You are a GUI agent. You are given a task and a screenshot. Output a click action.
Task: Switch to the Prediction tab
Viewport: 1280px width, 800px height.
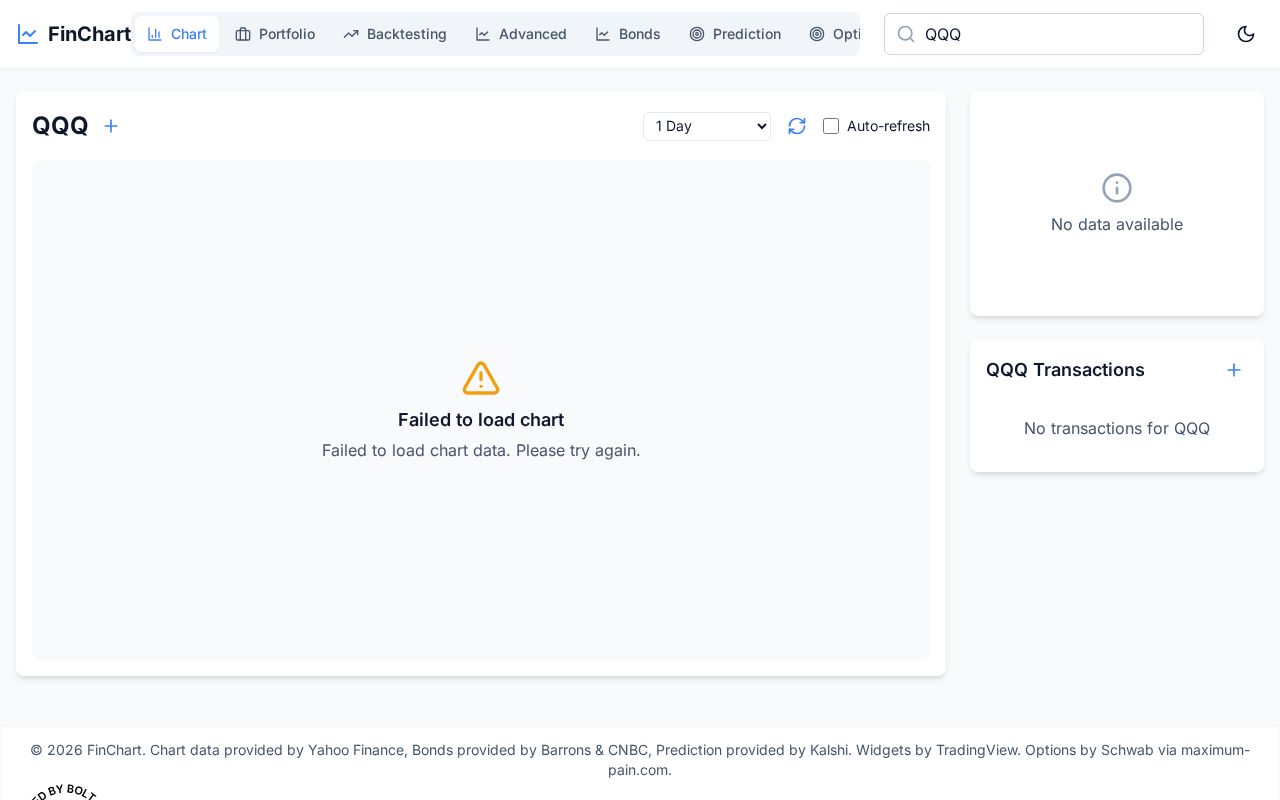click(x=735, y=34)
